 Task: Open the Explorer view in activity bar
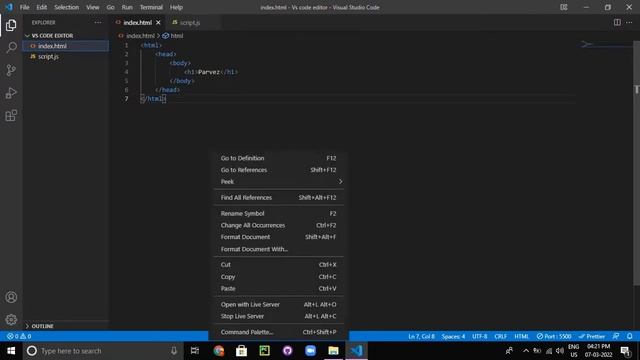pos(11,25)
